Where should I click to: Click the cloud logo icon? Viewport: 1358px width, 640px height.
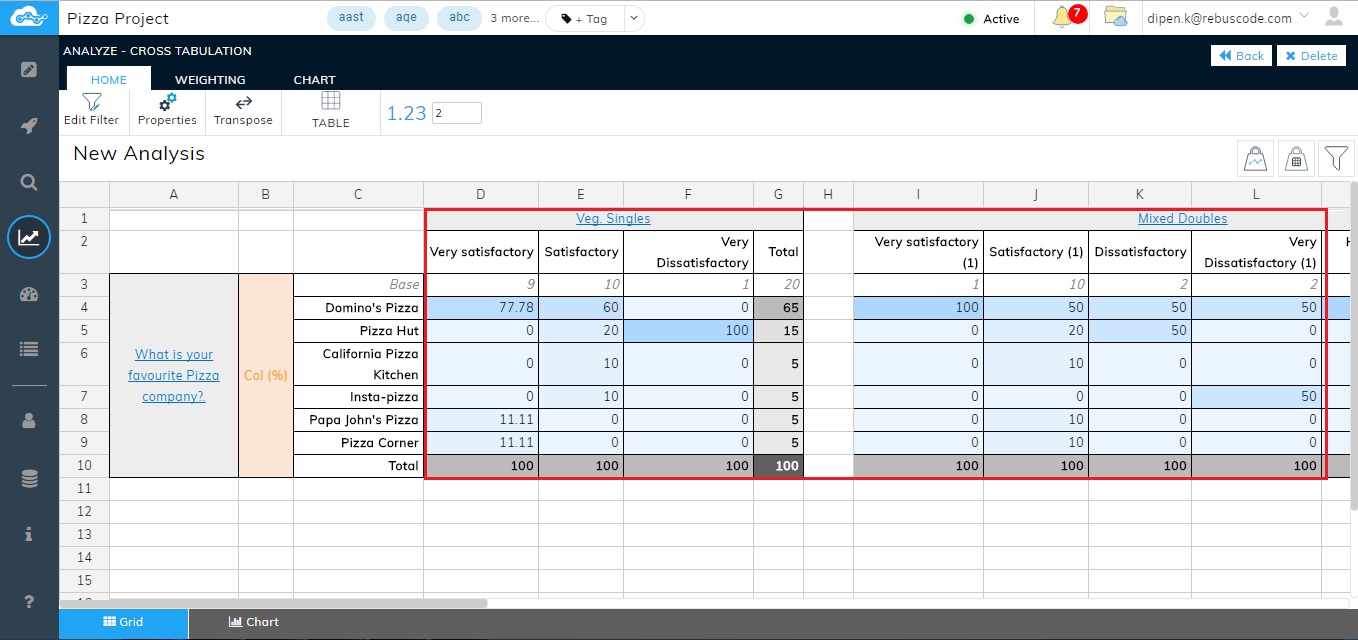[x=29, y=17]
